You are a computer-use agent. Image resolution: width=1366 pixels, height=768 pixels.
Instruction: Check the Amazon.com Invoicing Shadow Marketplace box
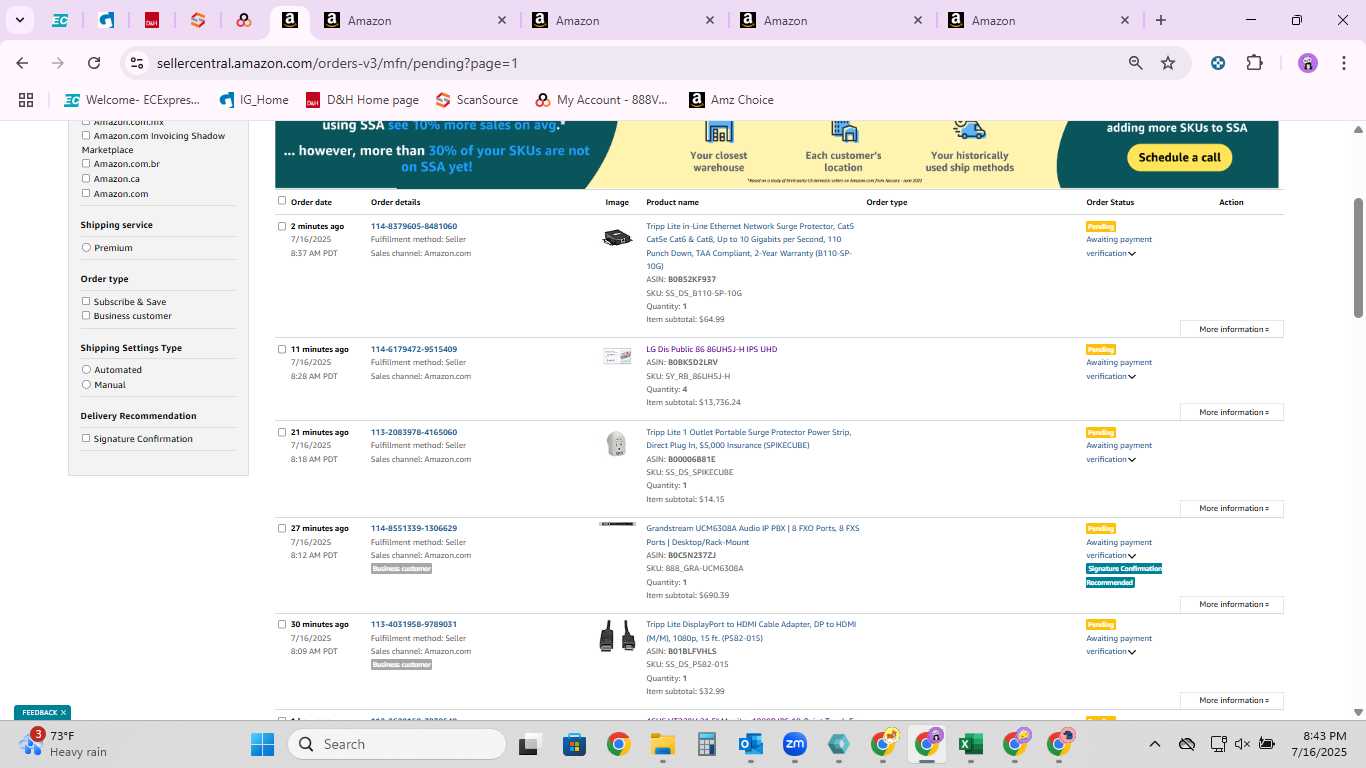tap(86, 136)
